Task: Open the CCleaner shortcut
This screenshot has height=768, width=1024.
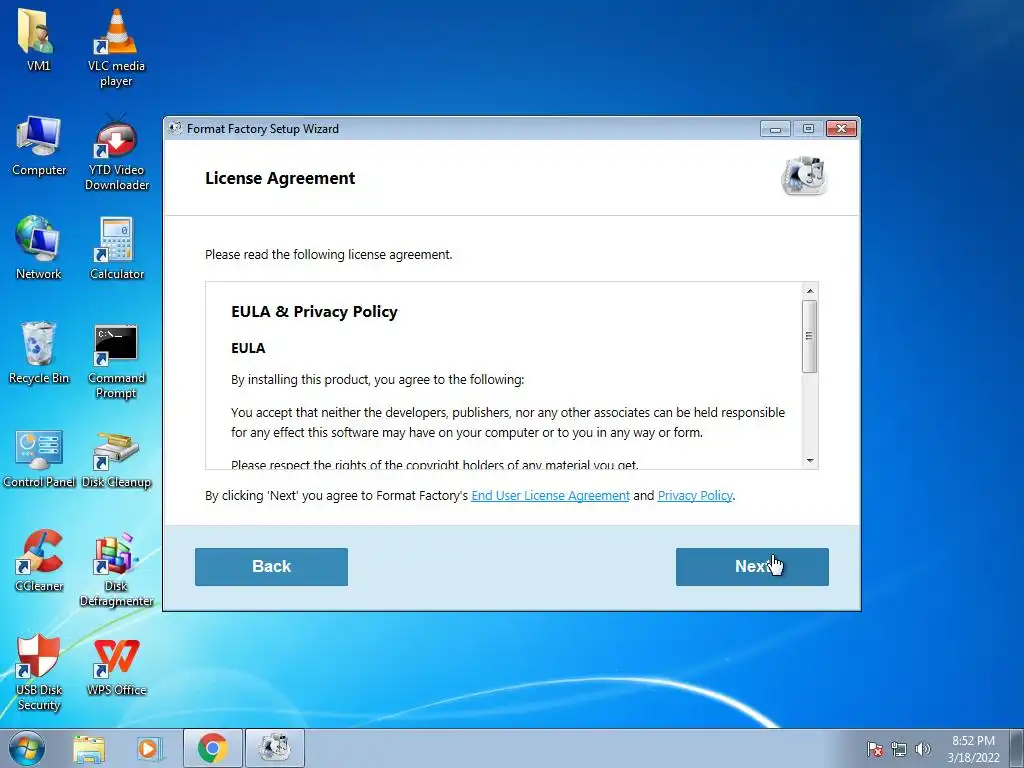Action: point(39,560)
